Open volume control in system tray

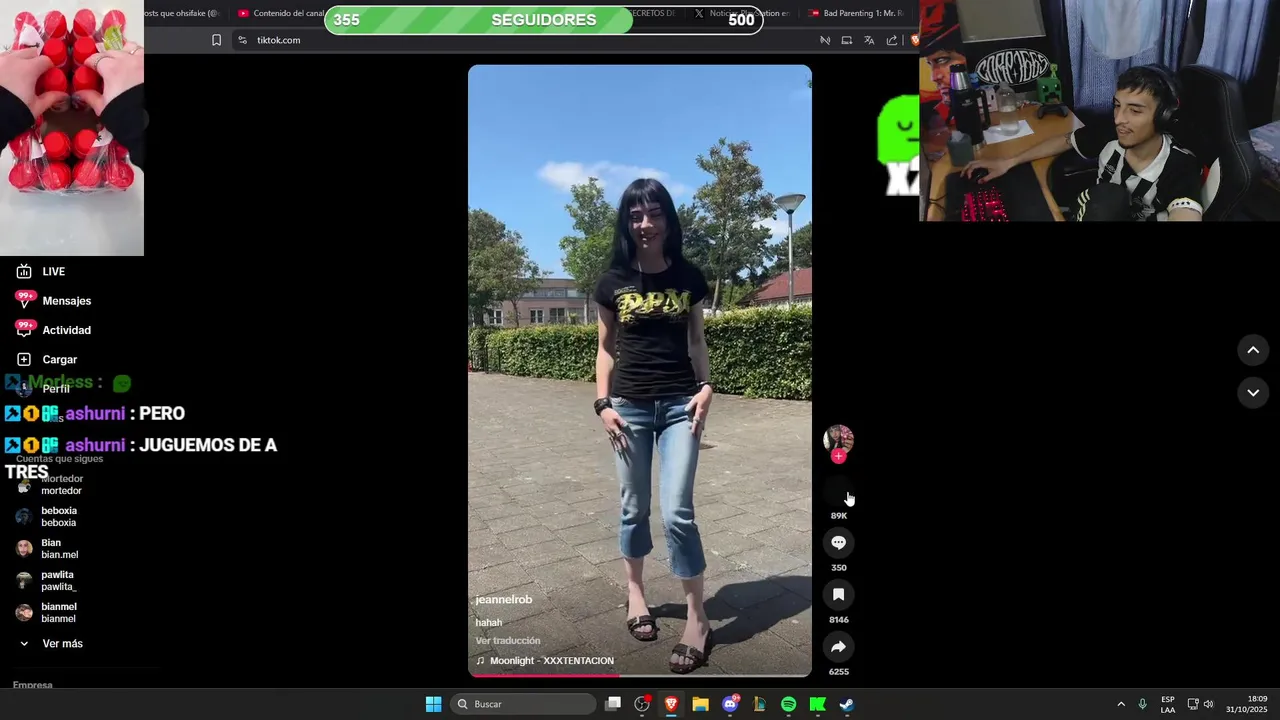tap(1208, 704)
